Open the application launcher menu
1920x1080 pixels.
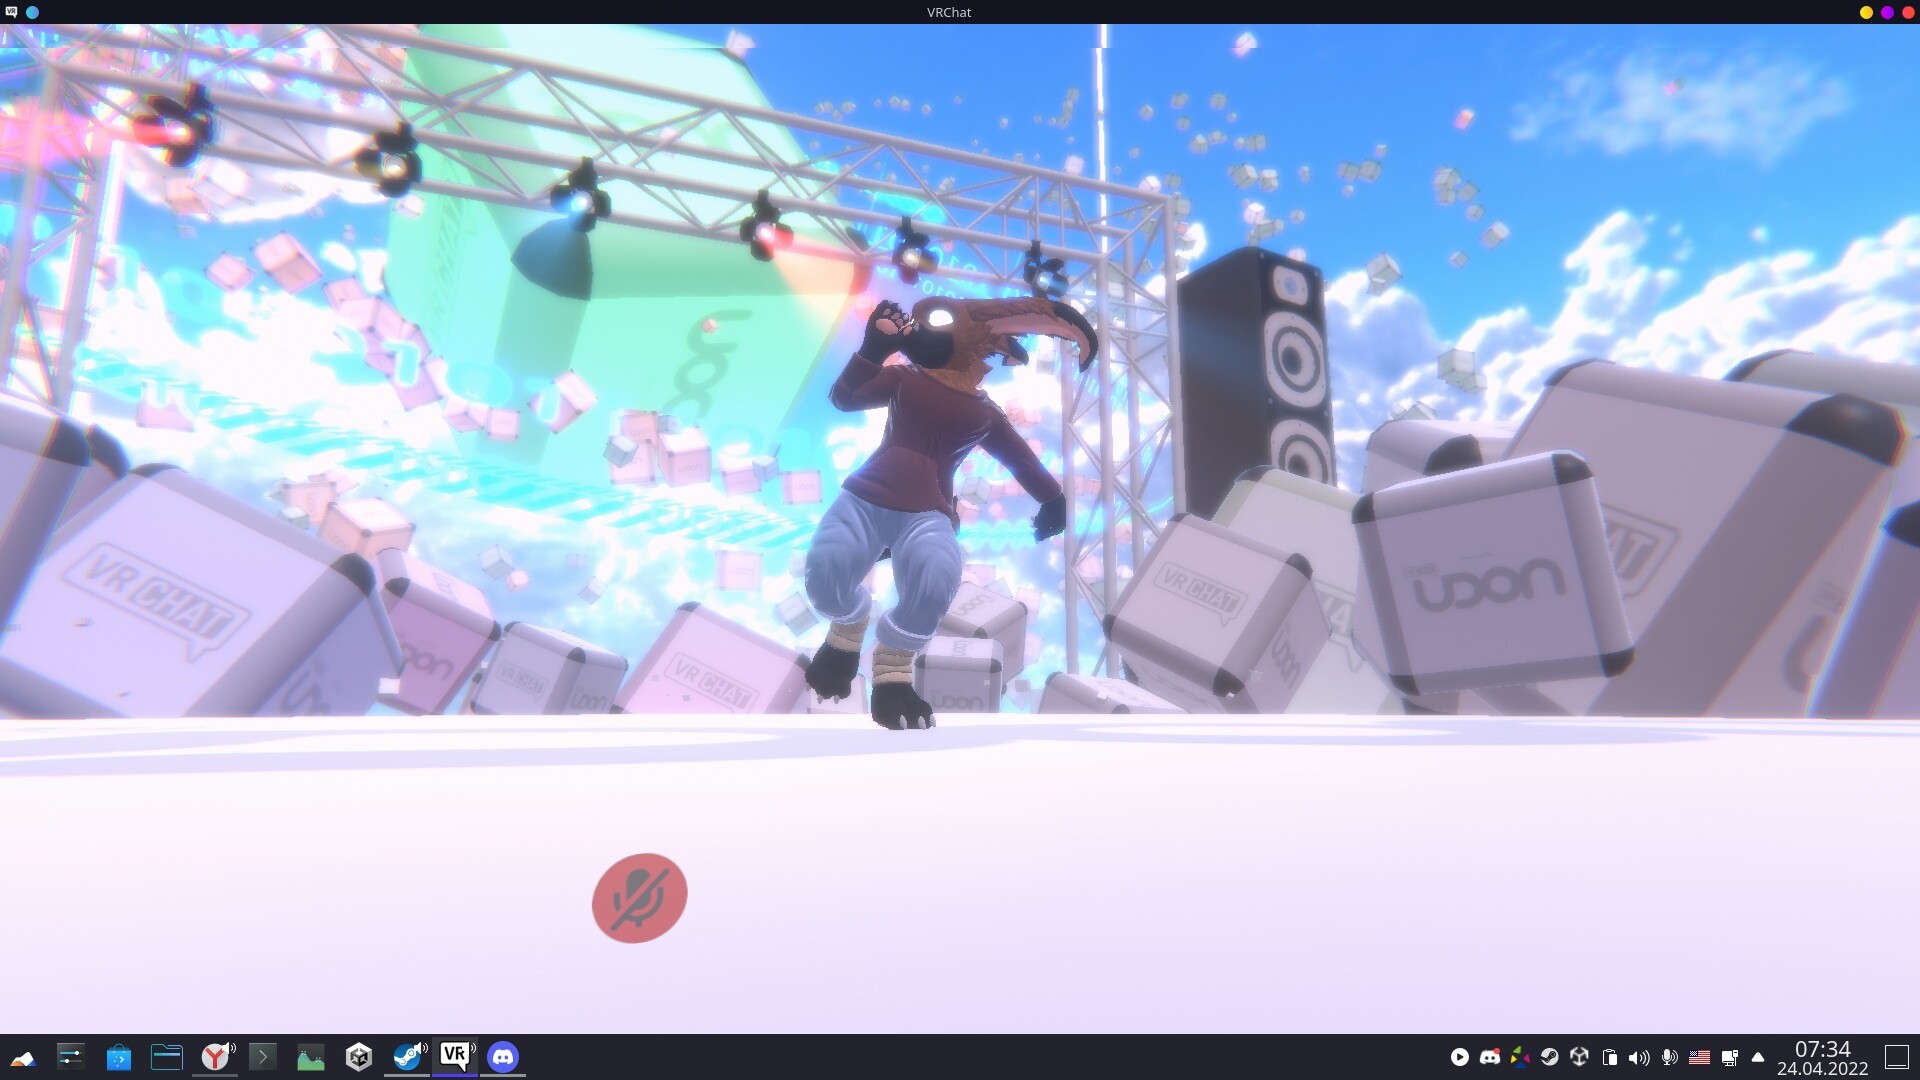click(24, 1056)
